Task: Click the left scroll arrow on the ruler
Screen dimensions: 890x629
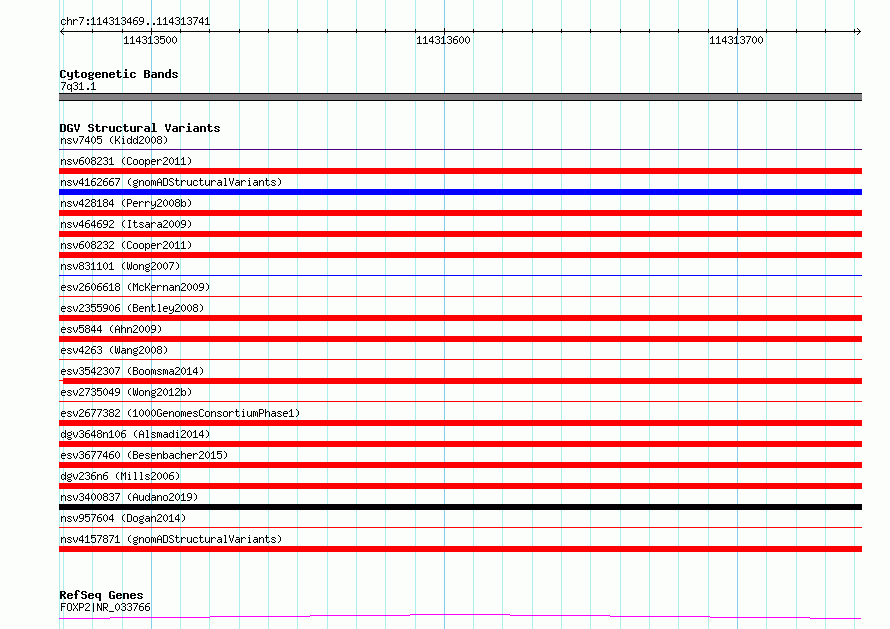Action: (x=62, y=32)
